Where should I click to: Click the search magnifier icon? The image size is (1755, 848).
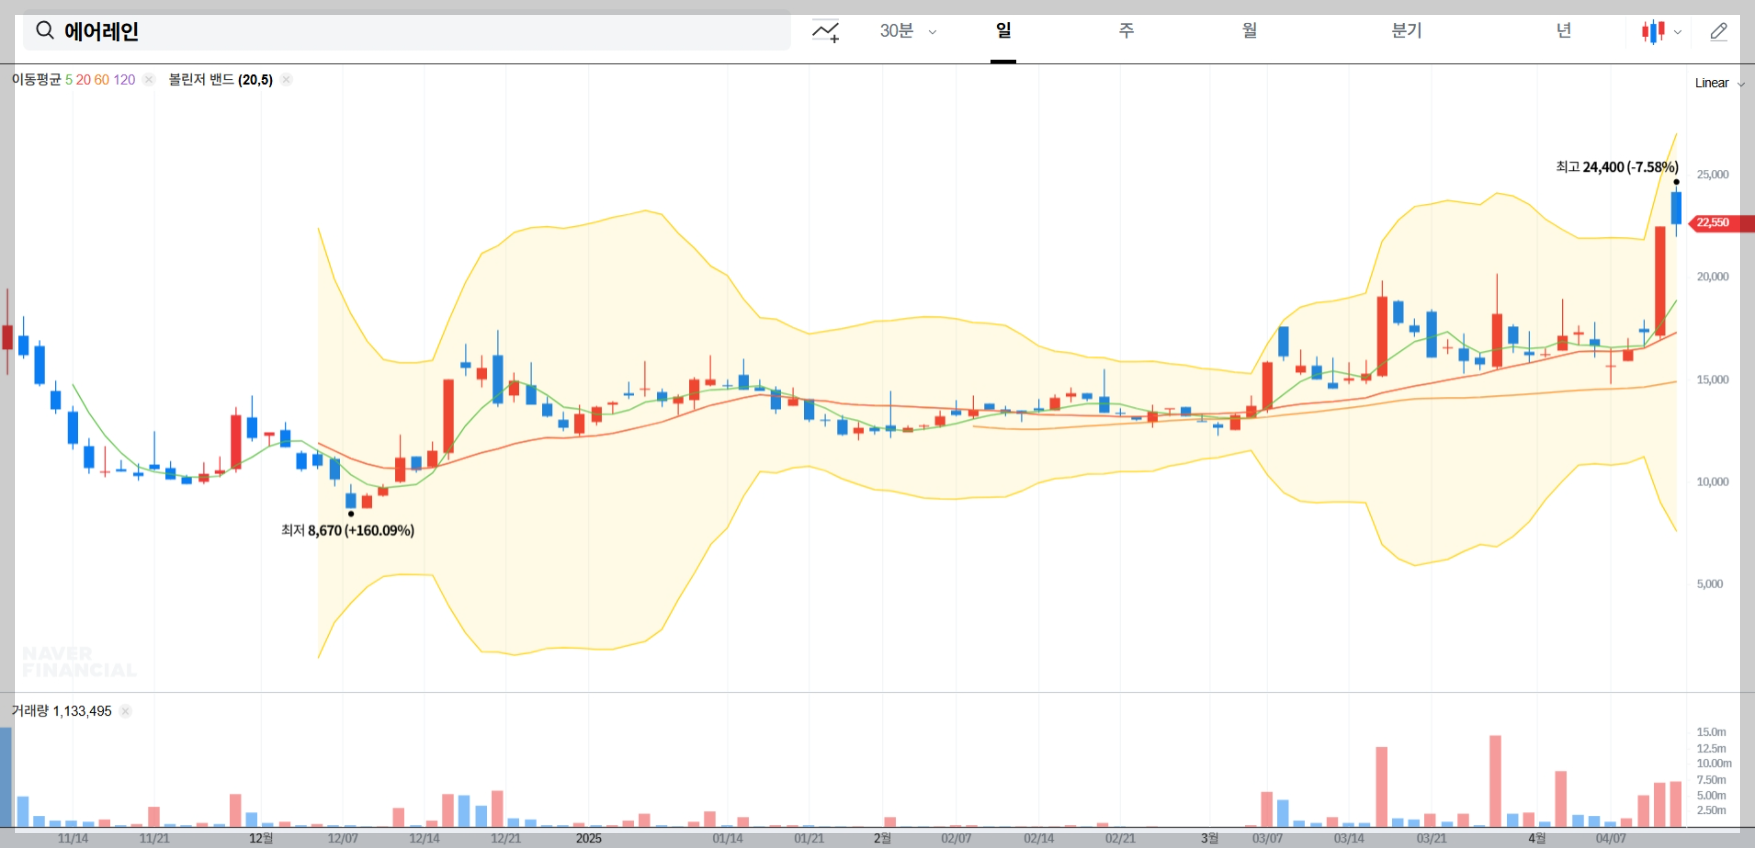click(44, 31)
